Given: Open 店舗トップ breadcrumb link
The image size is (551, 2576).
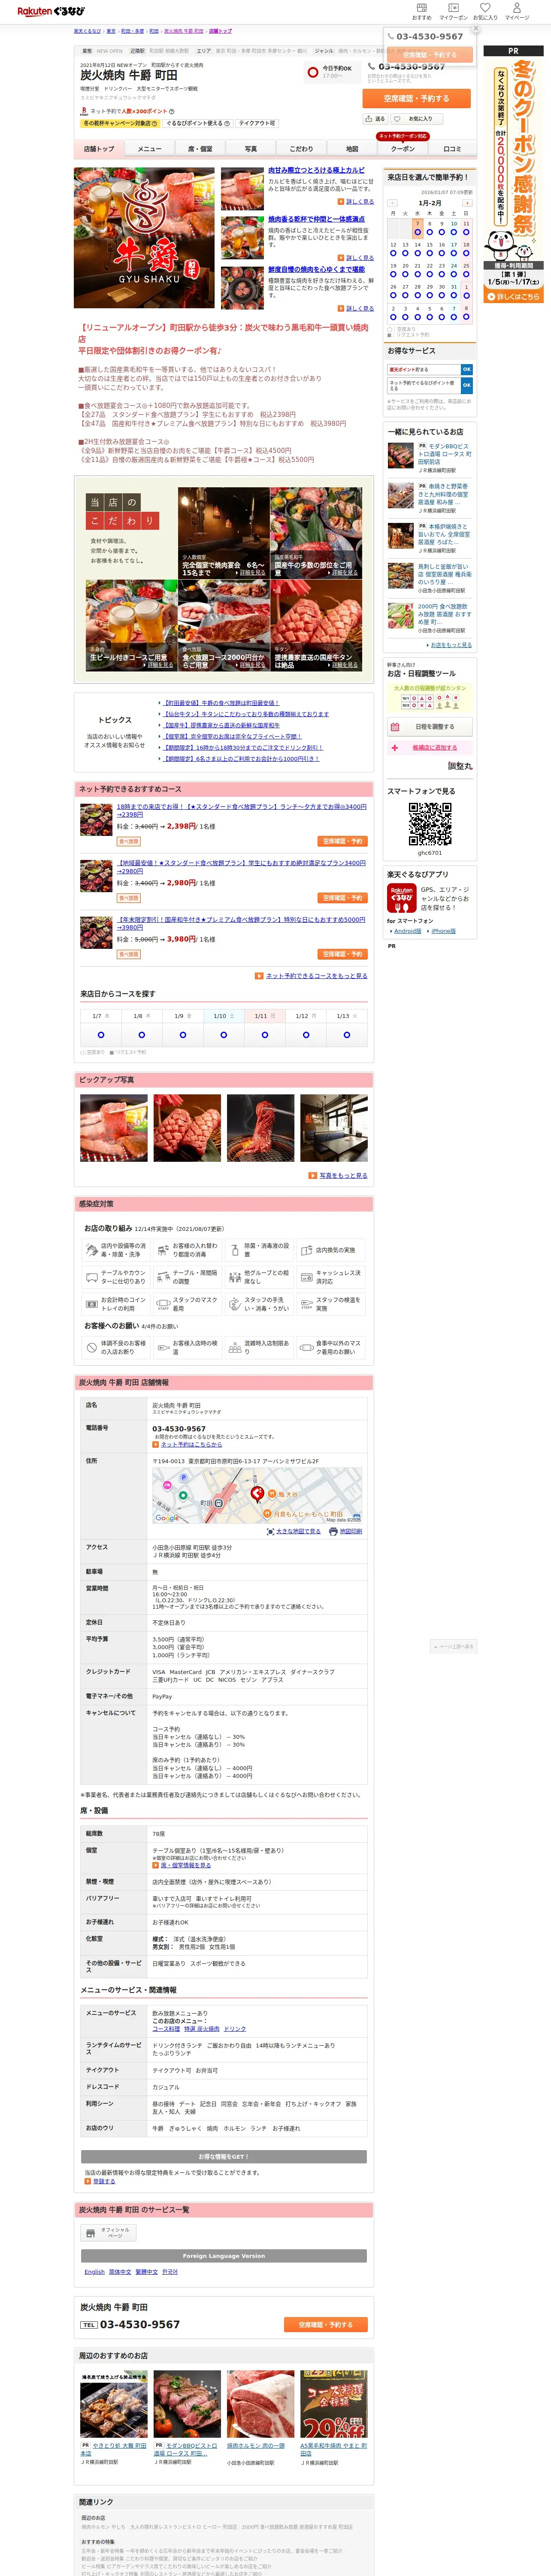Looking at the screenshot, I should coord(221,31).
